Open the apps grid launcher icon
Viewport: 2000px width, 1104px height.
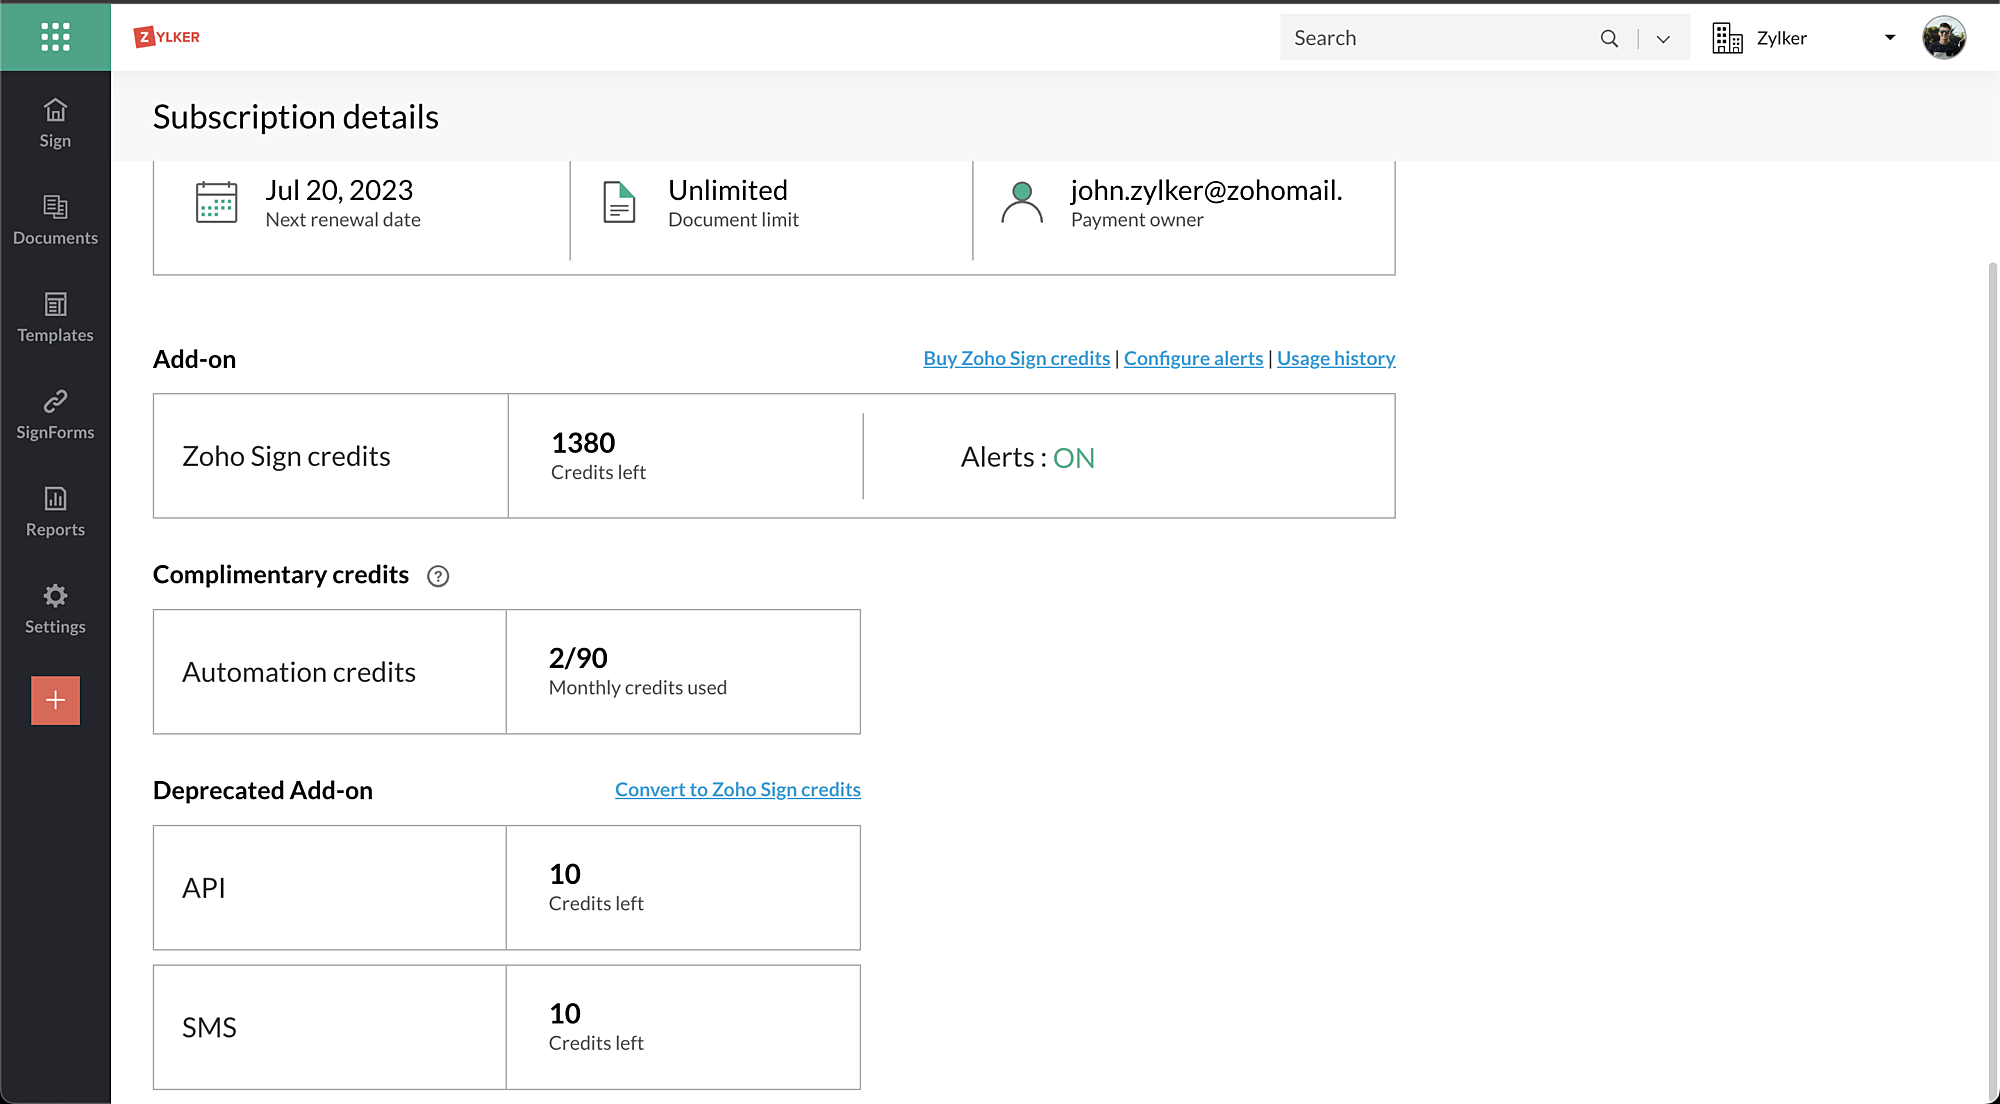tap(55, 37)
